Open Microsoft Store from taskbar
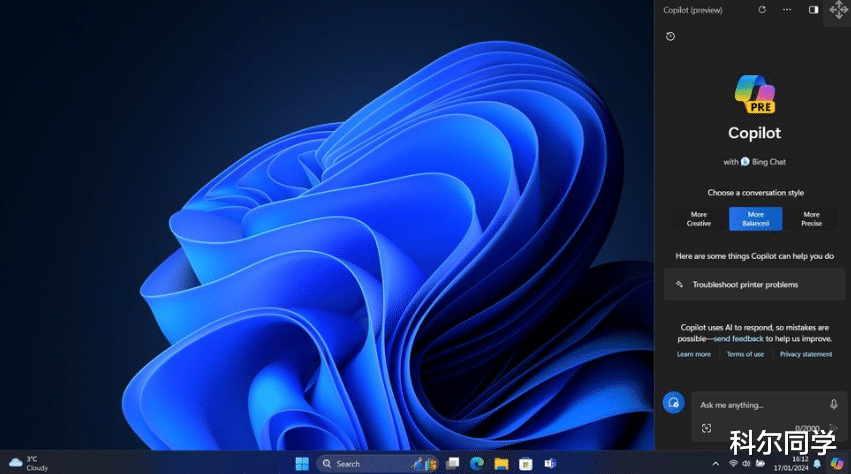 [525, 464]
